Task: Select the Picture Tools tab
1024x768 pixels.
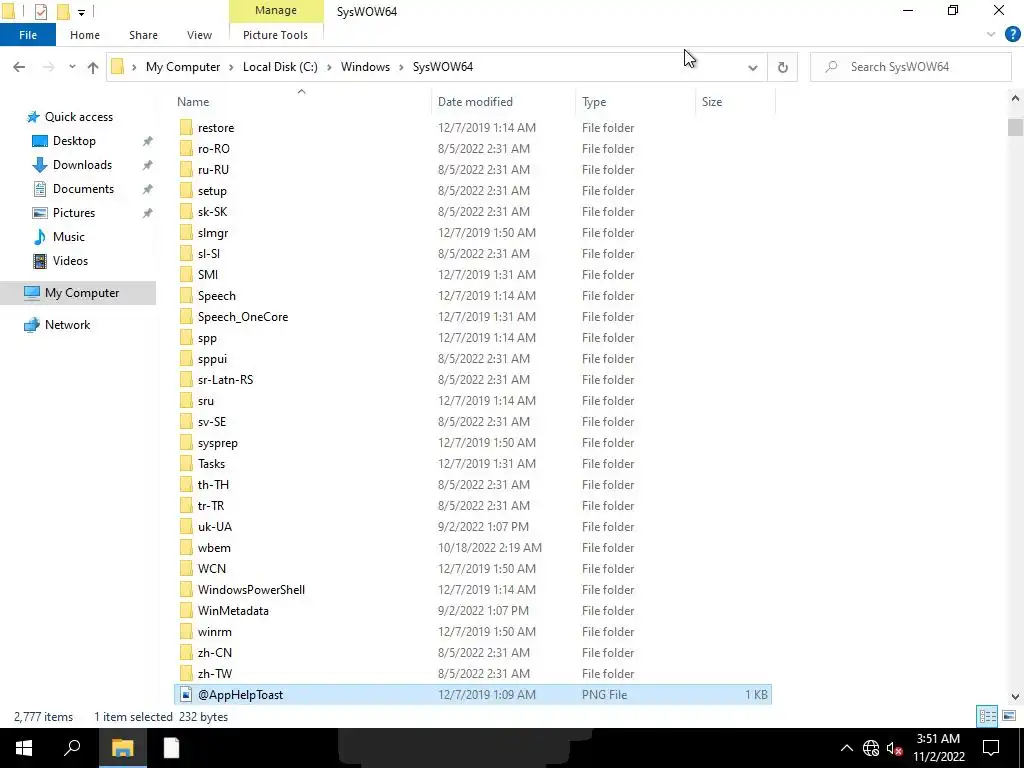Action: pyautogui.click(x=275, y=35)
